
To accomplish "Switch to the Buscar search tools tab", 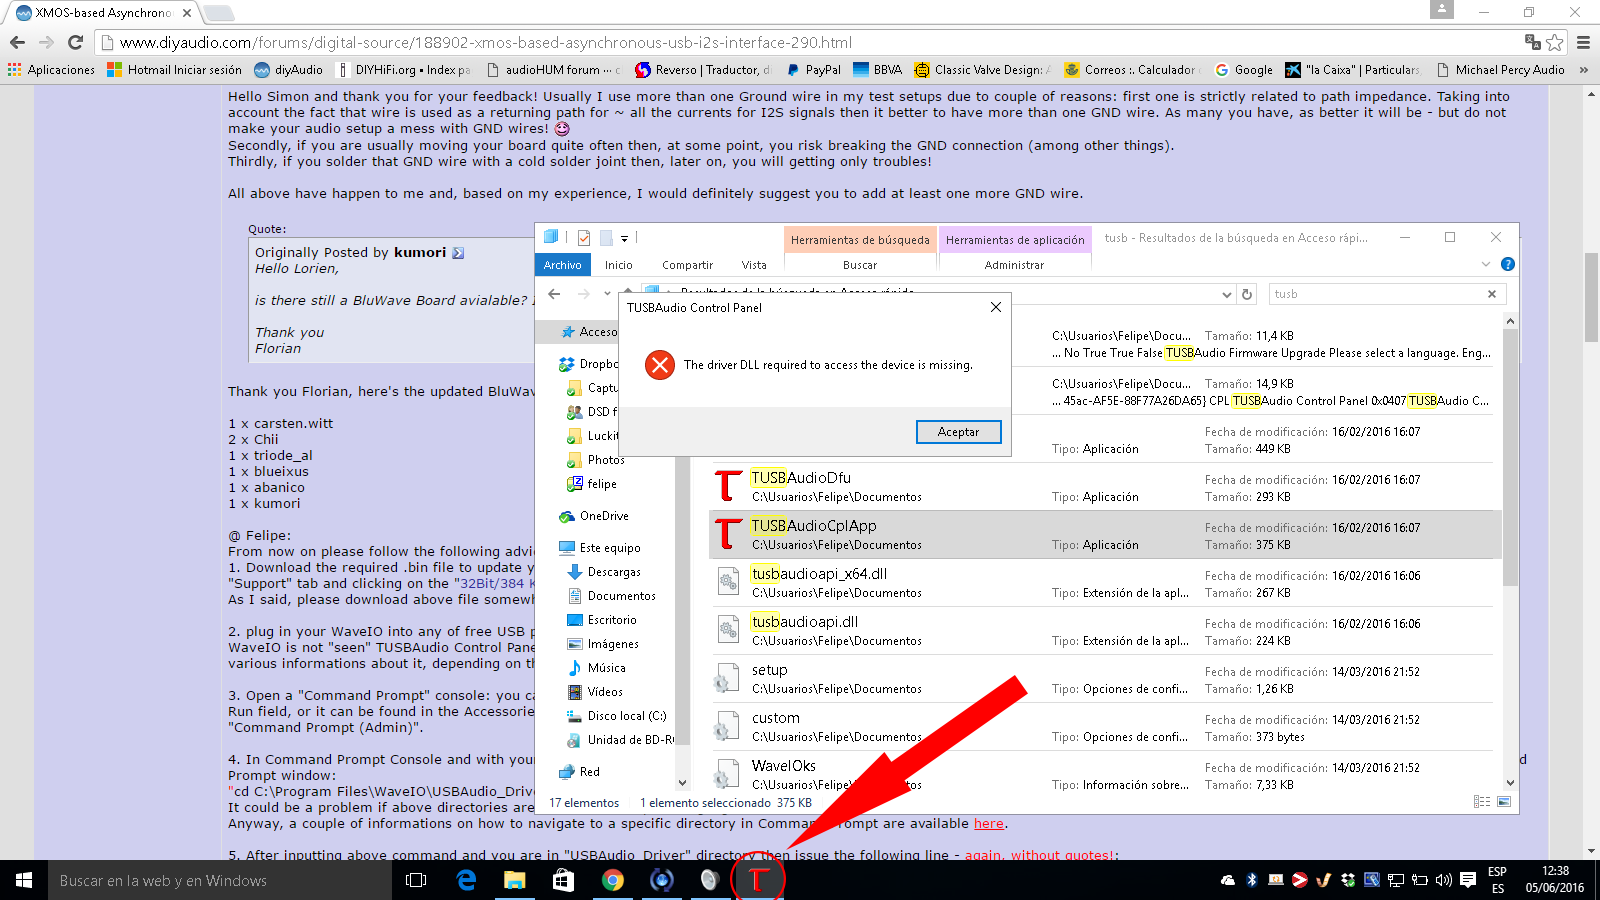I will (860, 265).
